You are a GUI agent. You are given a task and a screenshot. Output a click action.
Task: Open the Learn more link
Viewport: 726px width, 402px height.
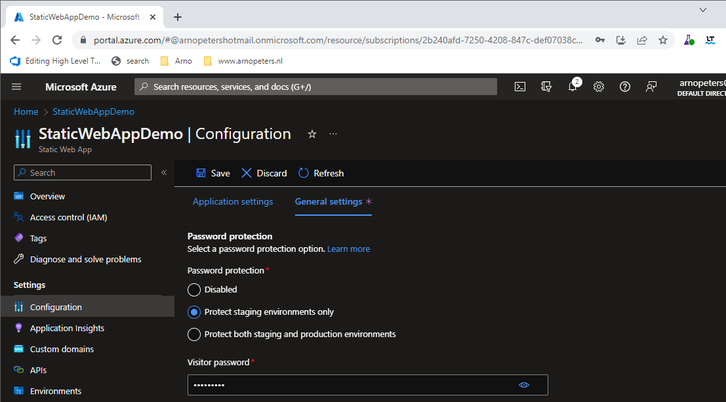[349, 249]
